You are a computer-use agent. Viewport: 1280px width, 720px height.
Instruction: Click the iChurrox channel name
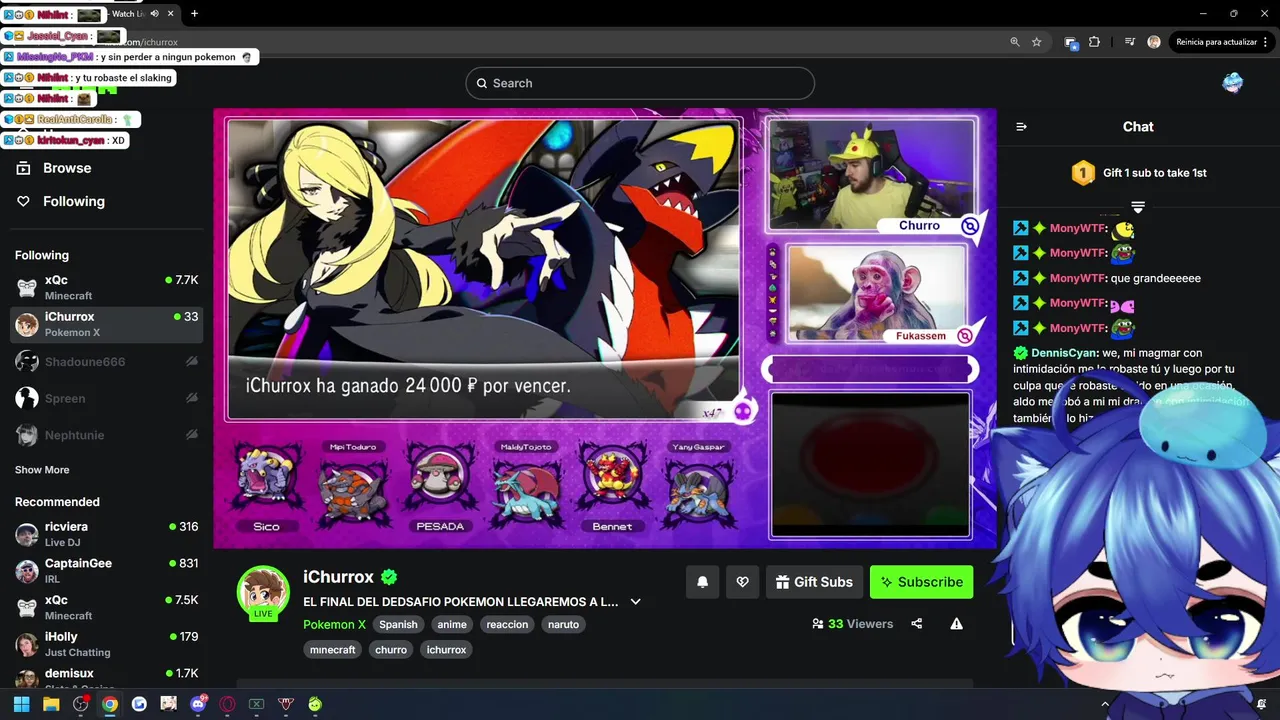click(x=338, y=577)
